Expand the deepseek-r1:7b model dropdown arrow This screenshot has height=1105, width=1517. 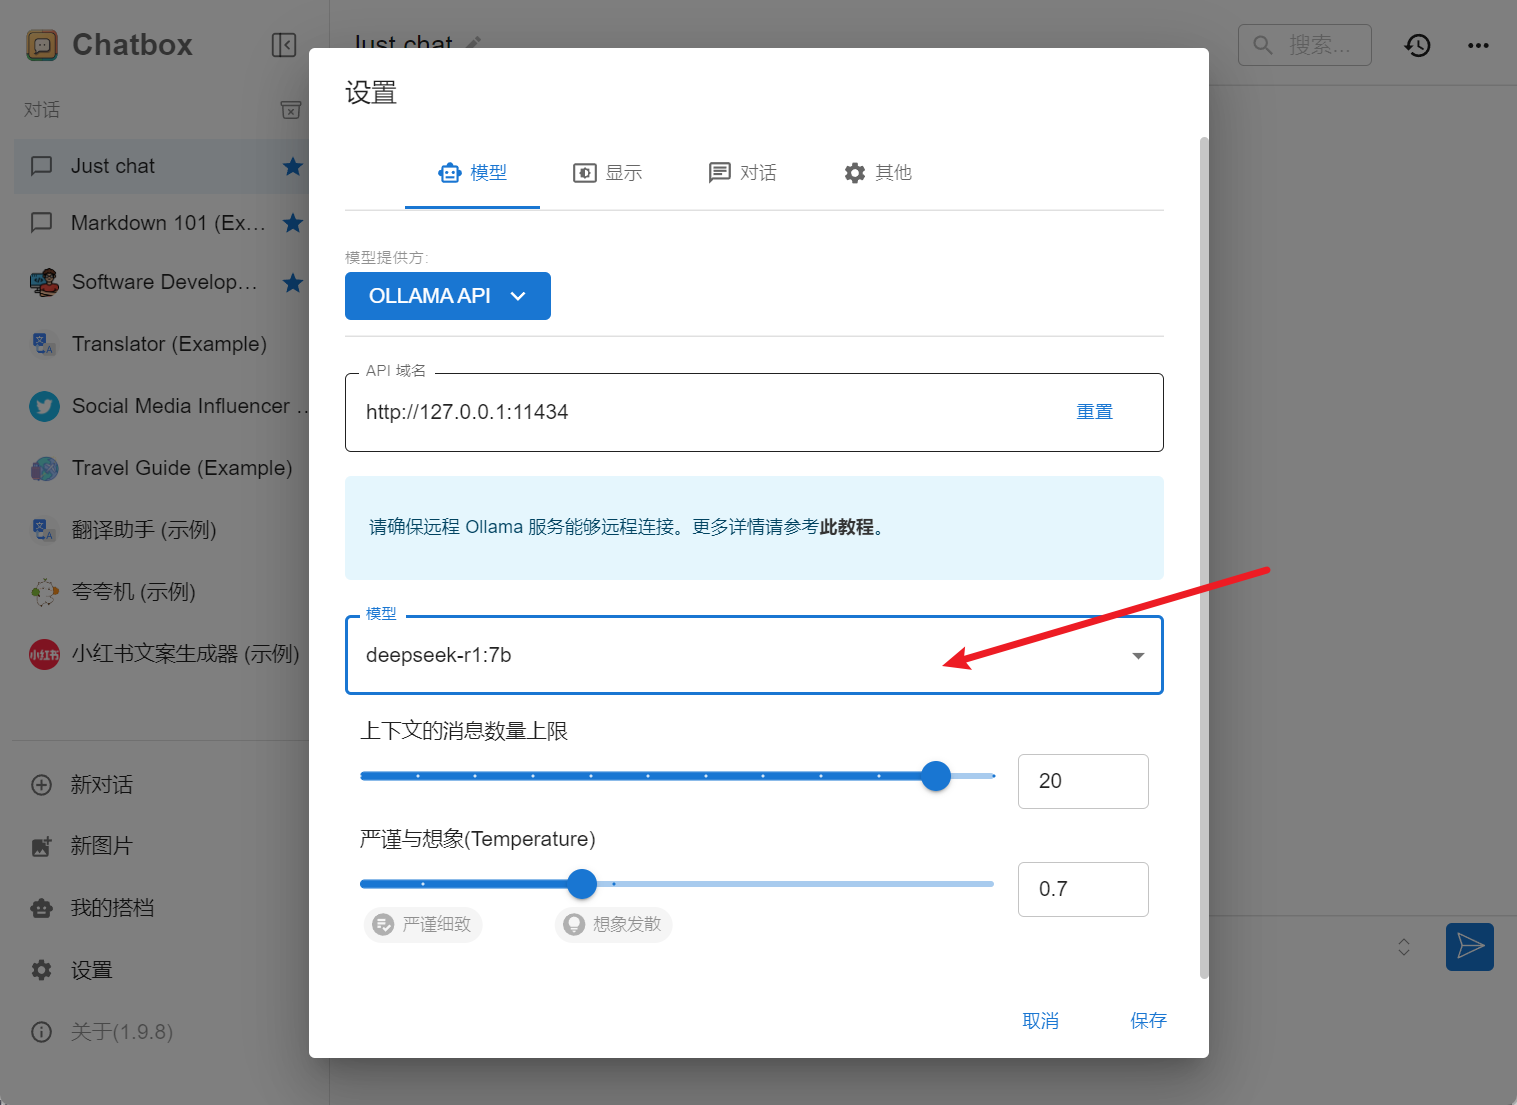coord(1138,656)
